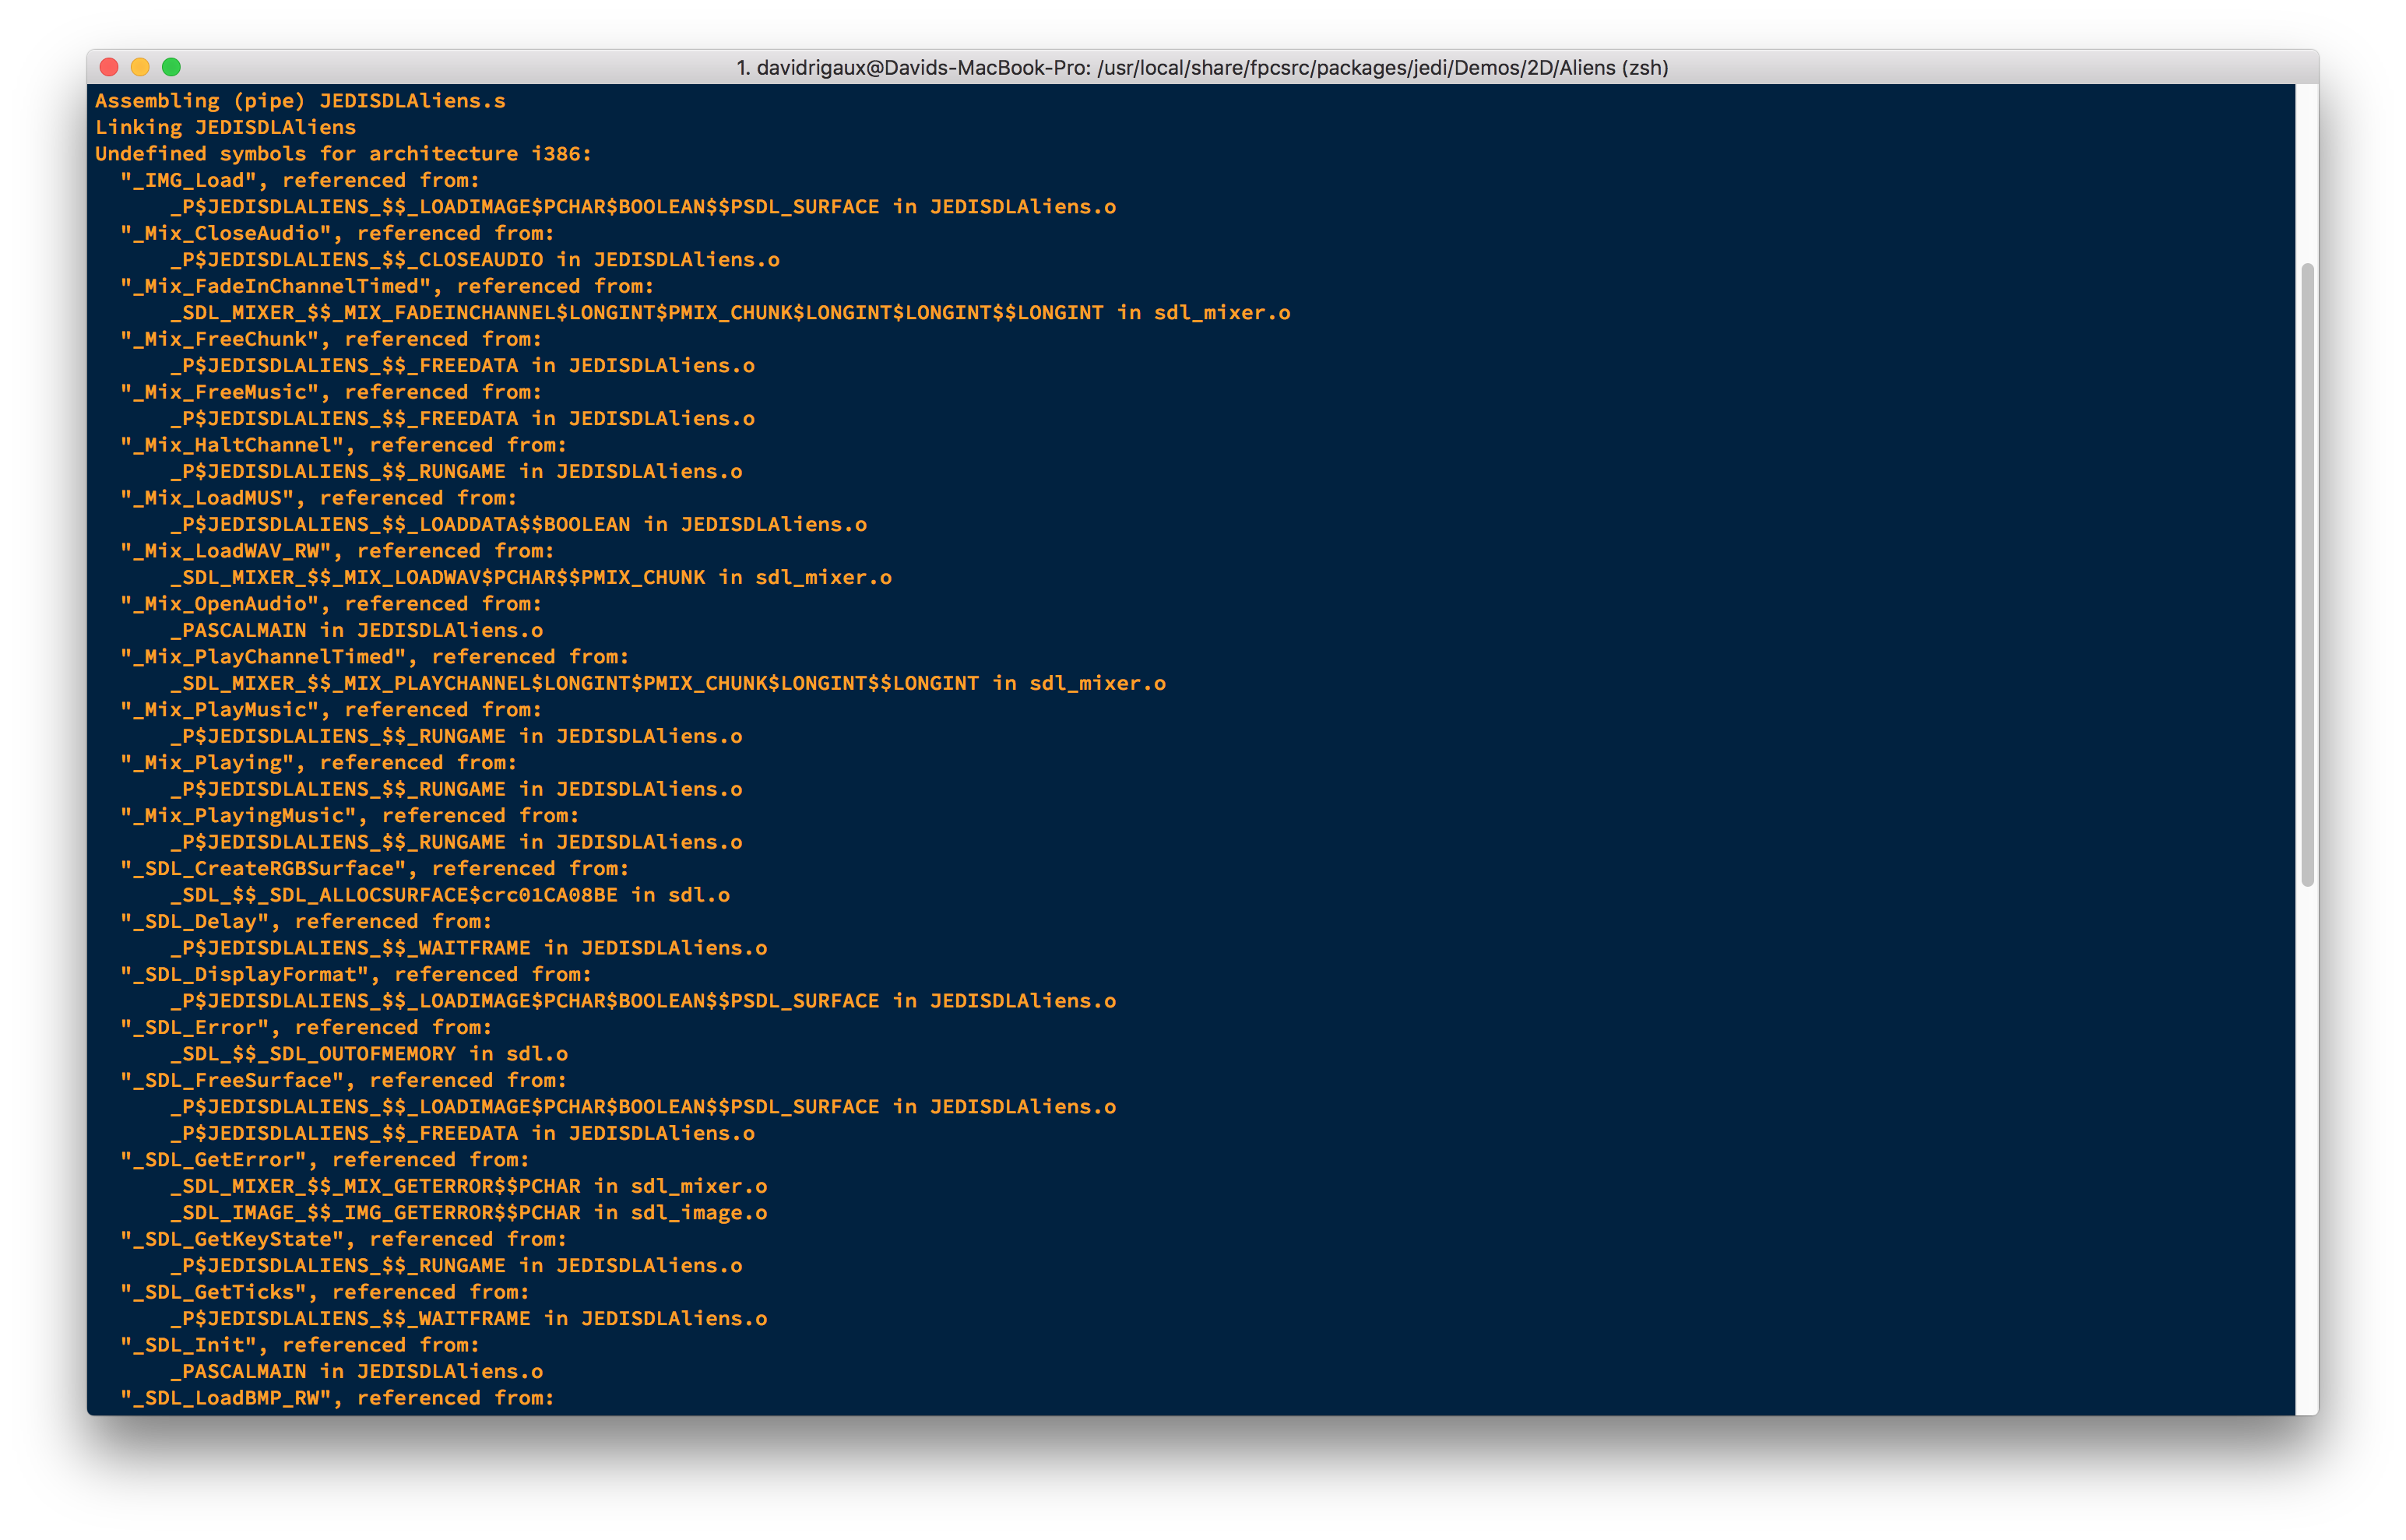Click the "_Mix_PlayChannelTimed" referenced from line
This screenshot has width=2406, height=1540.
coord(375,657)
